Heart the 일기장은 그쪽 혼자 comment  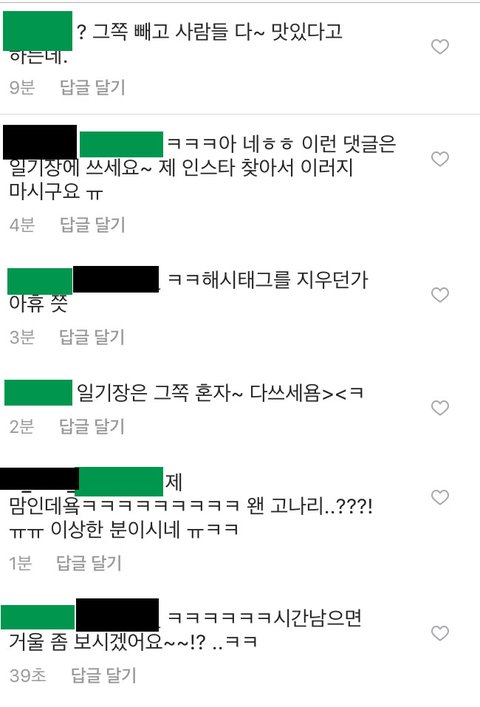(x=440, y=407)
